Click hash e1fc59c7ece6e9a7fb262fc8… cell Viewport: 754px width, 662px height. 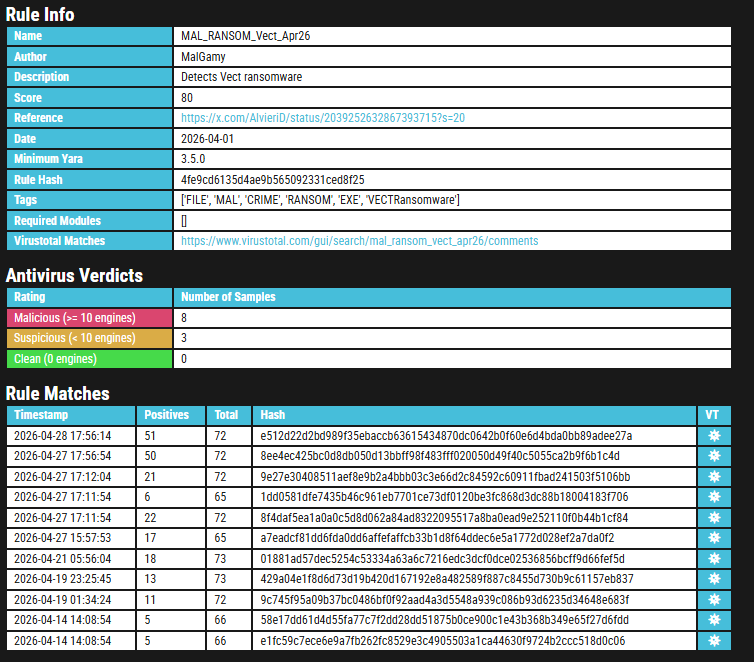click(474, 640)
